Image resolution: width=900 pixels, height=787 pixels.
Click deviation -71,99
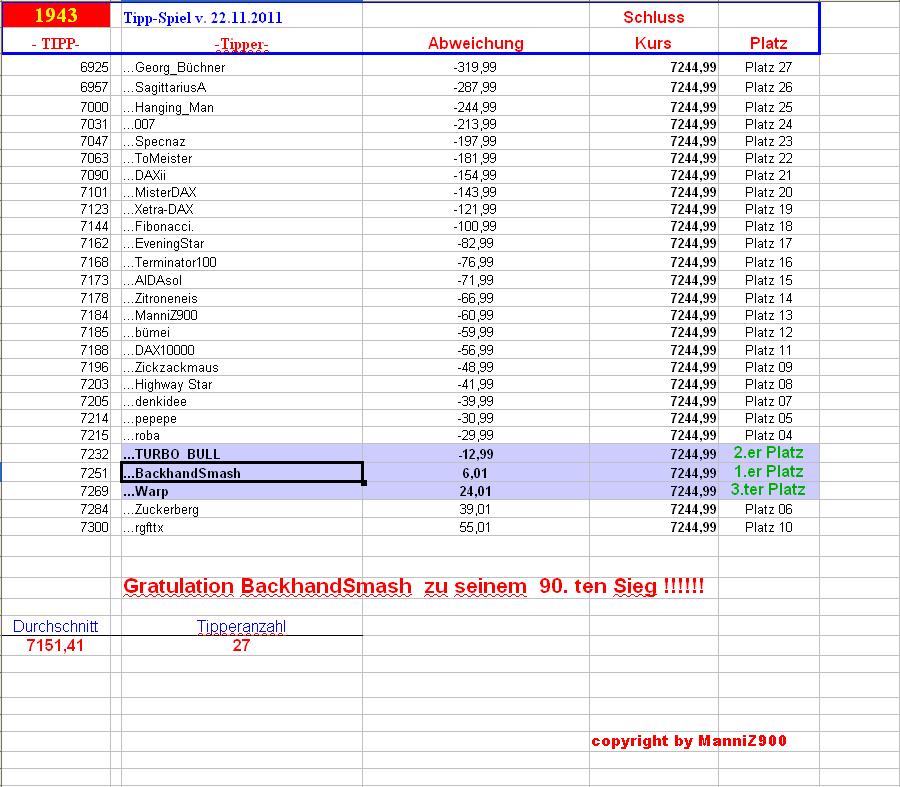point(475,281)
